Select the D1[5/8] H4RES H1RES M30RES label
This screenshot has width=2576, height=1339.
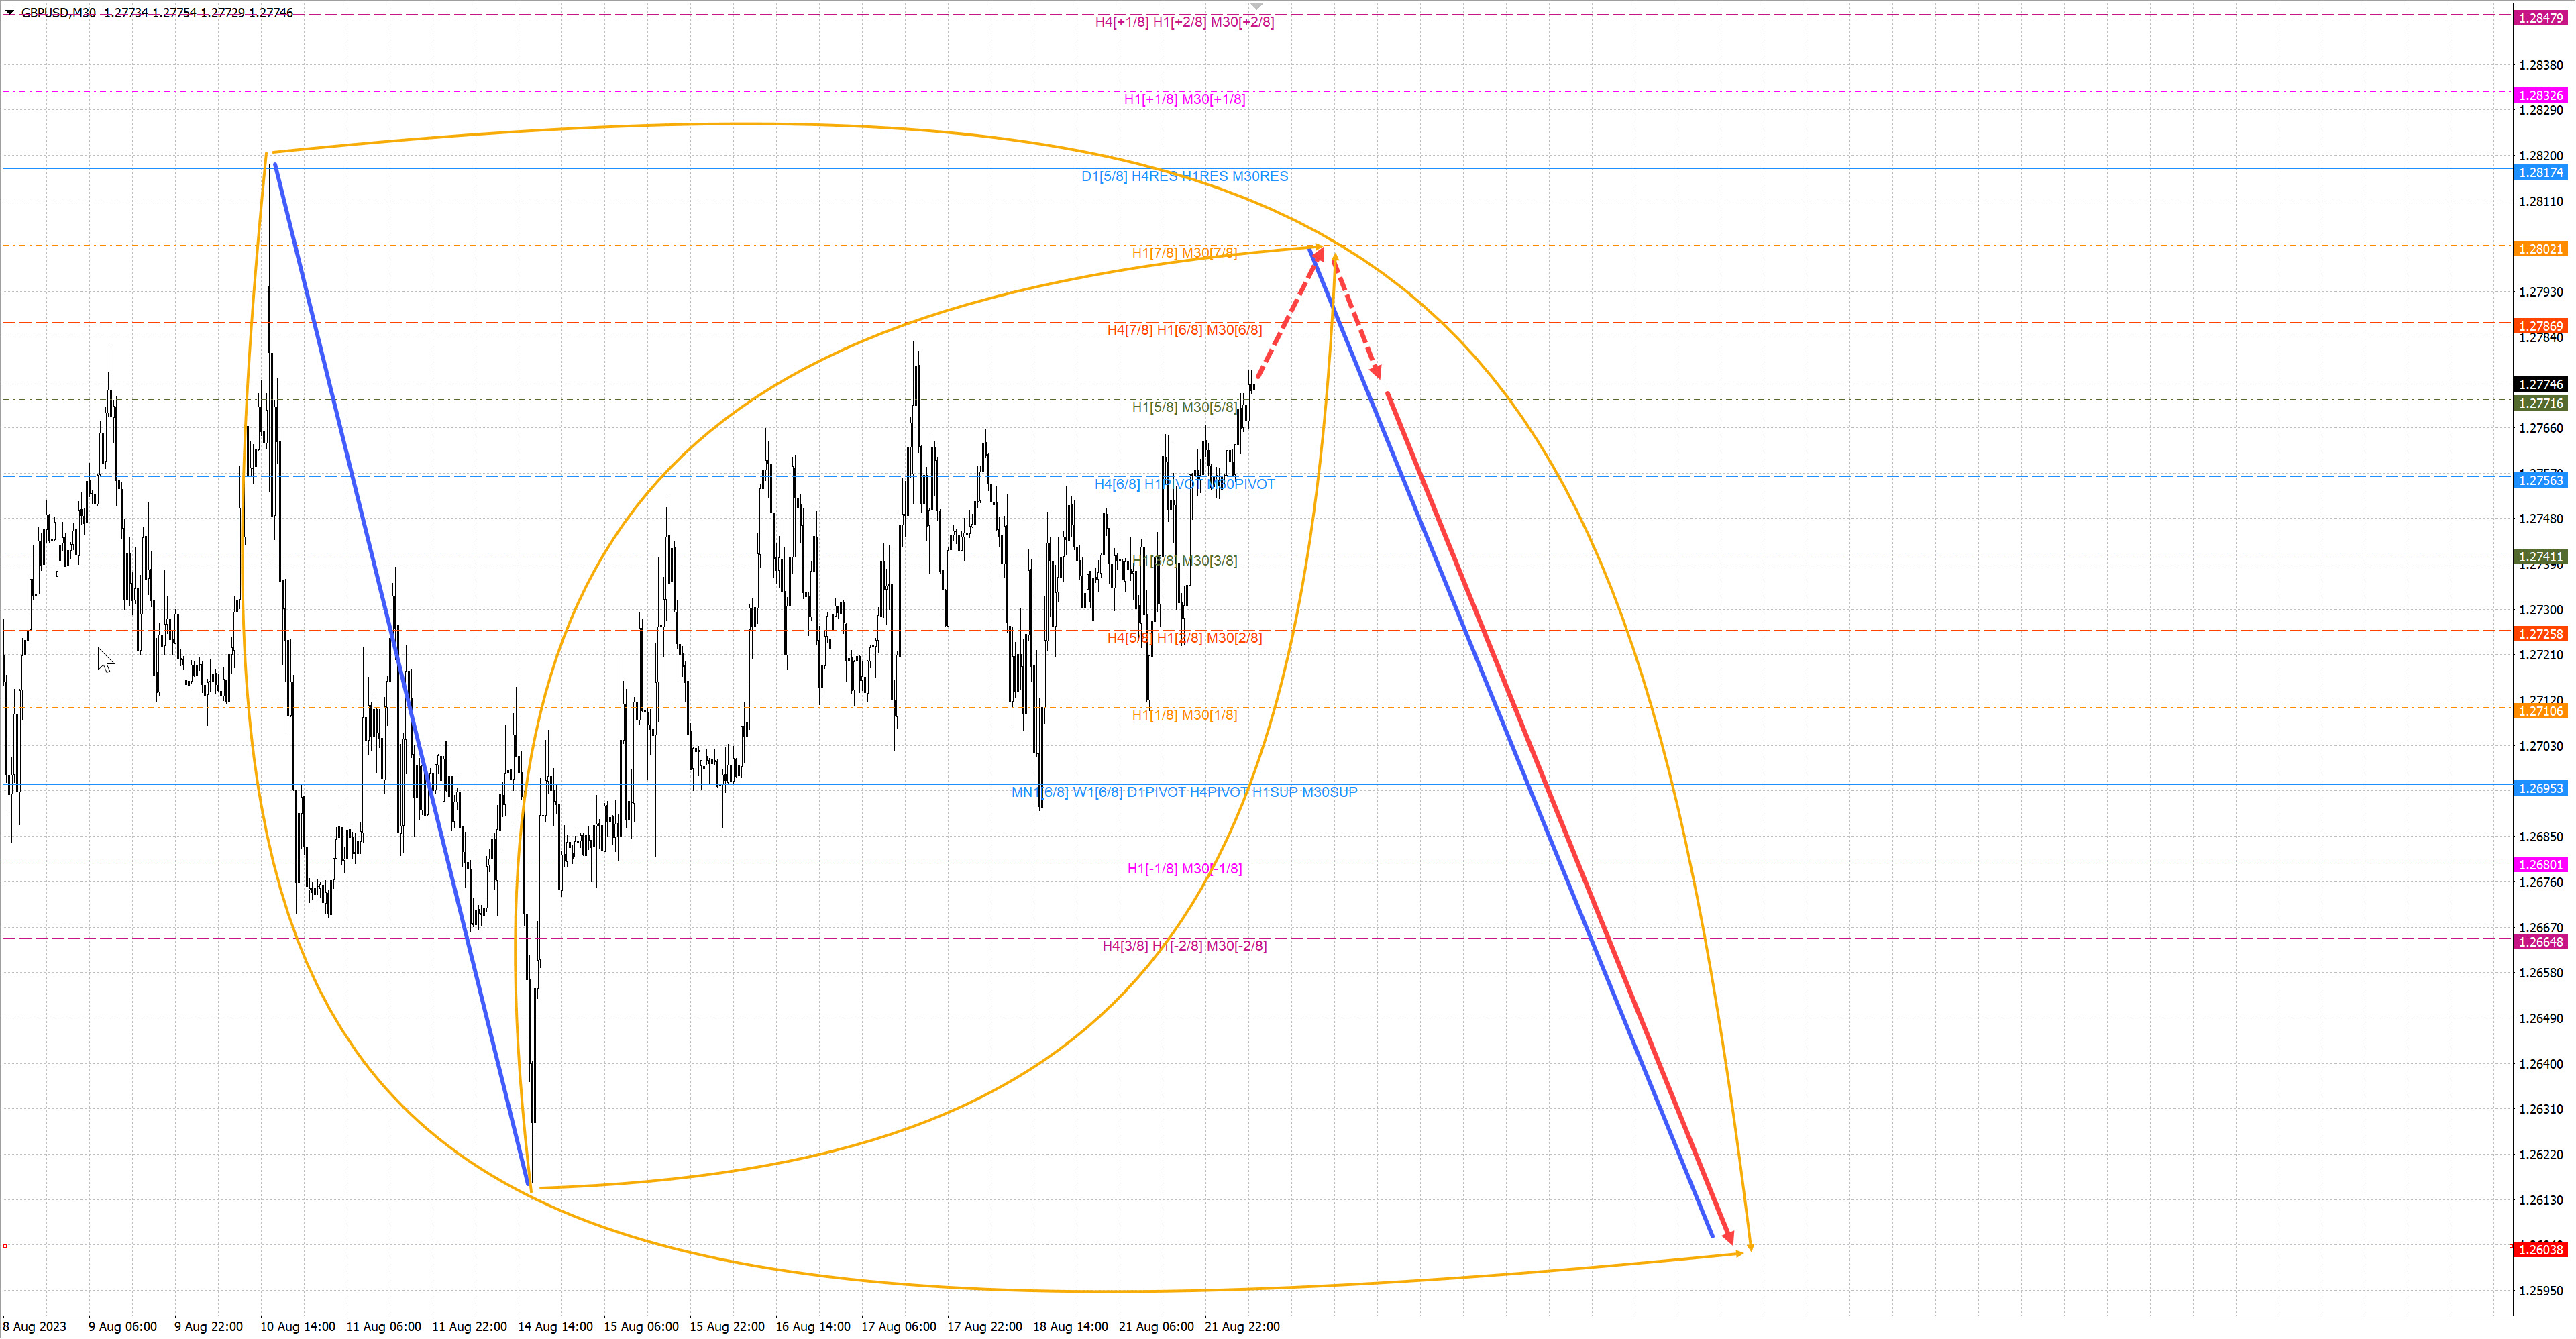1184,176
